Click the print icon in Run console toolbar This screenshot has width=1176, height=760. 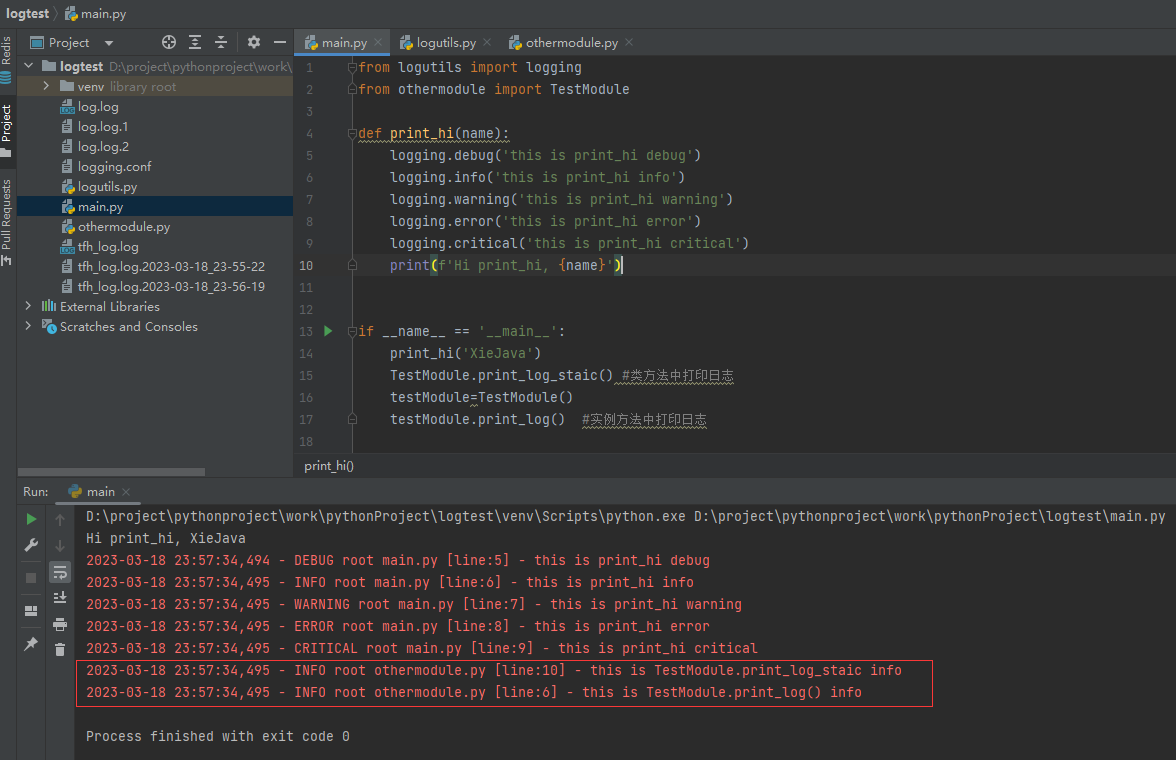[x=60, y=624]
